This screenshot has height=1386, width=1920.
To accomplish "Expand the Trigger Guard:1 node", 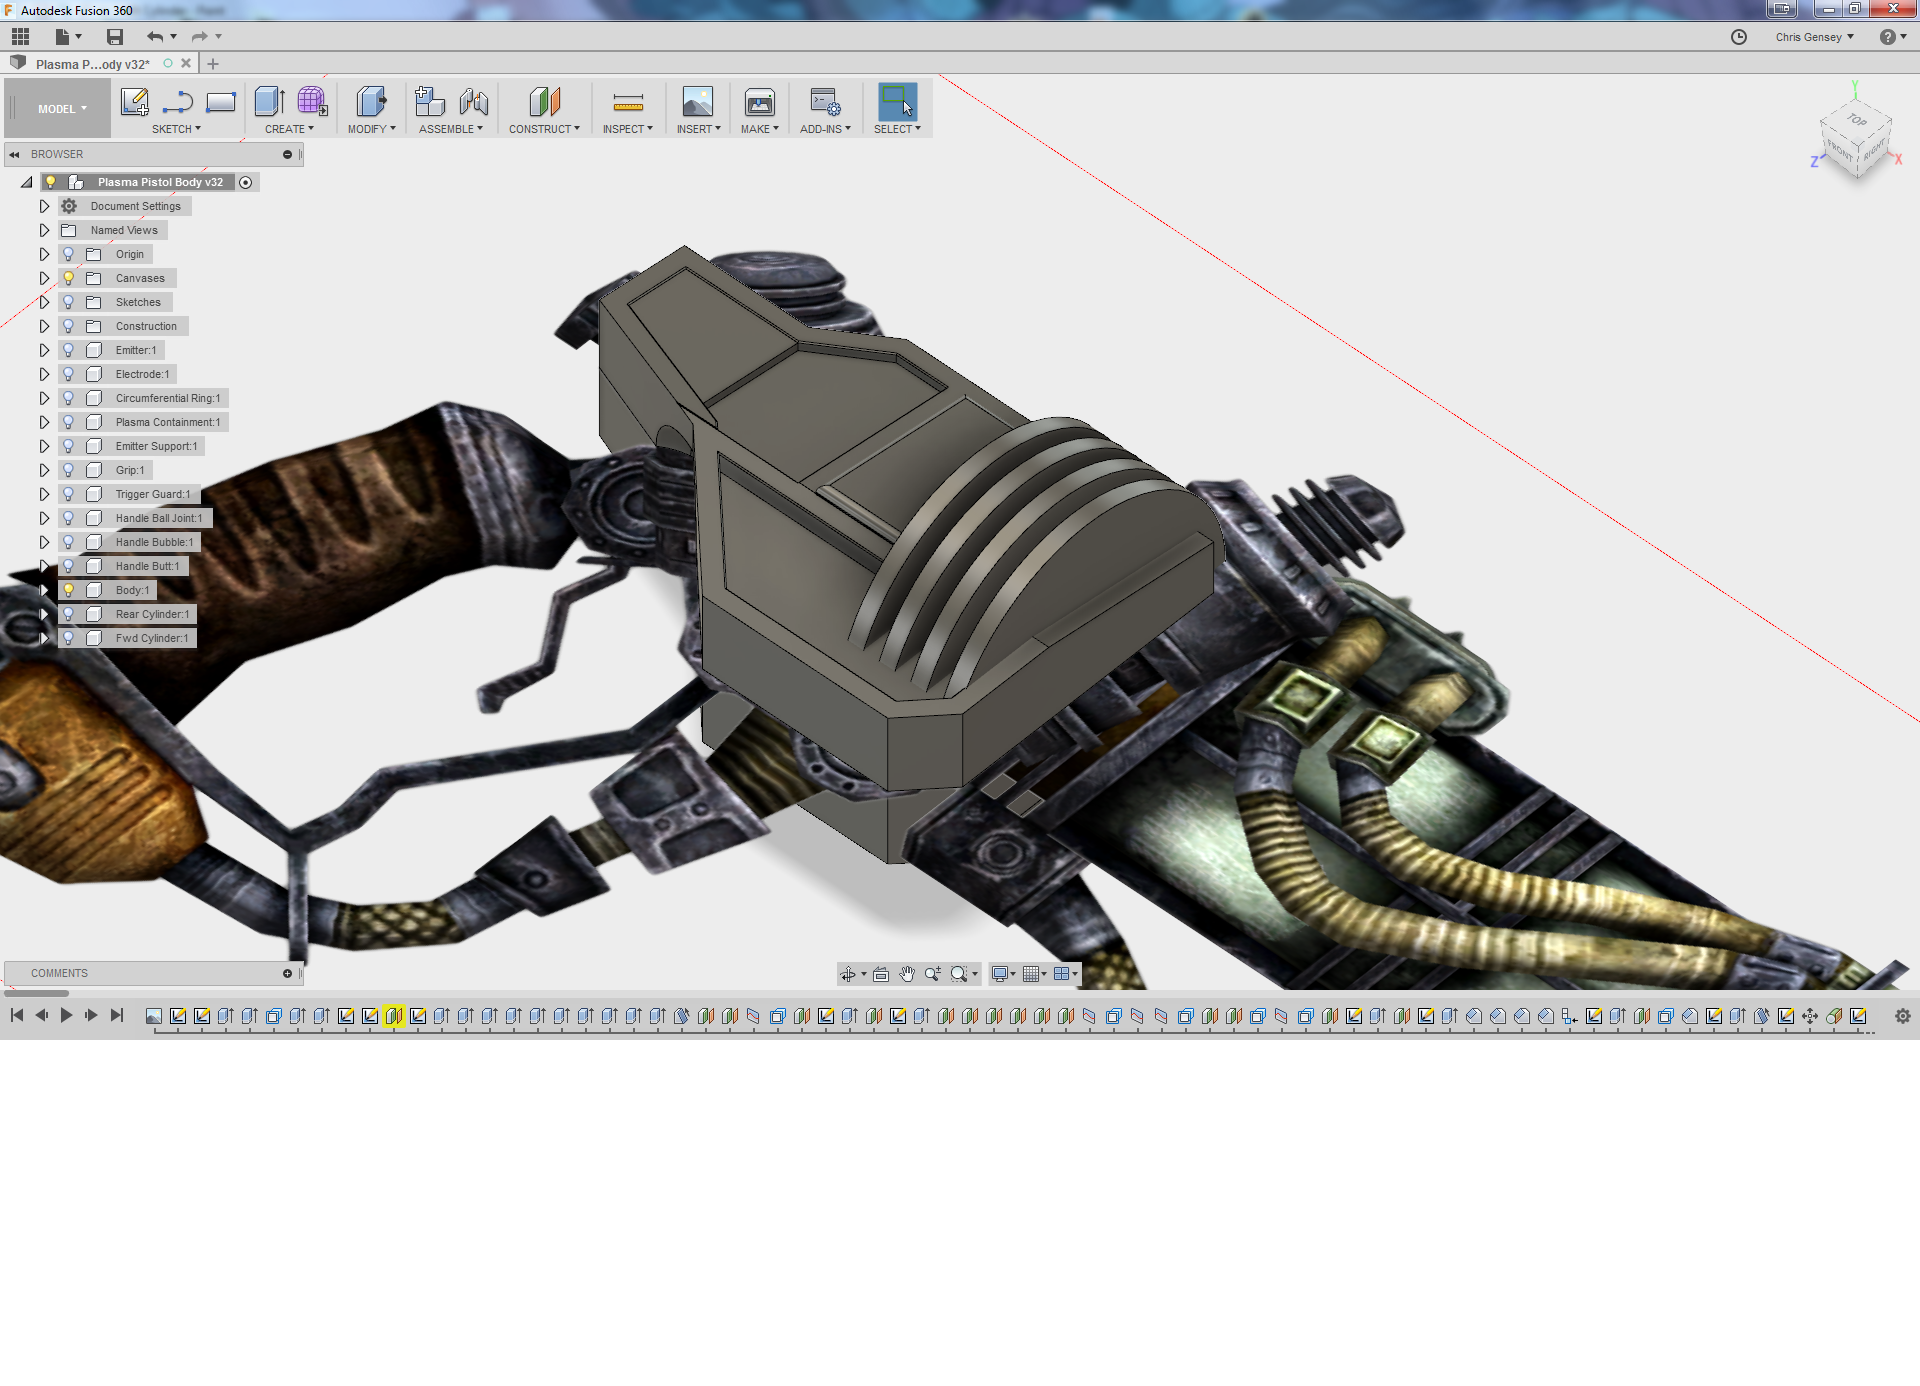I will click(x=44, y=494).
